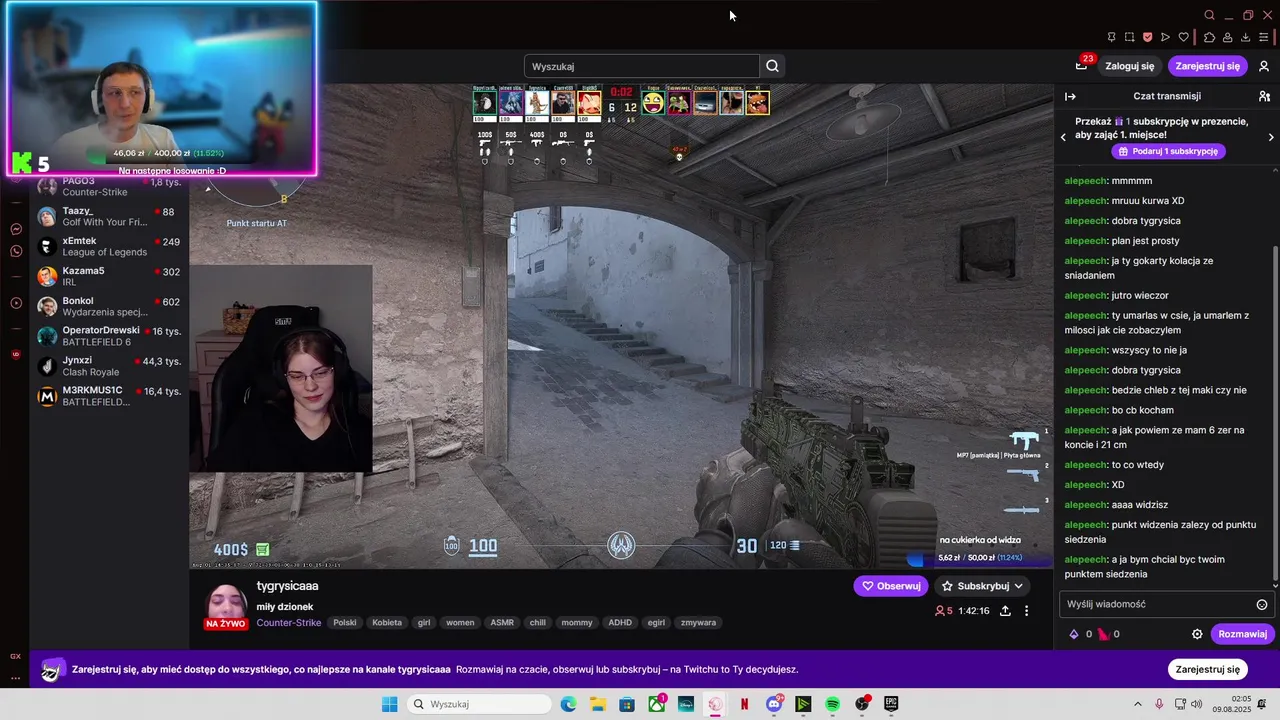Click the tygrysicaaa live avatar
This screenshot has height=720, width=1280.
coord(227,606)
